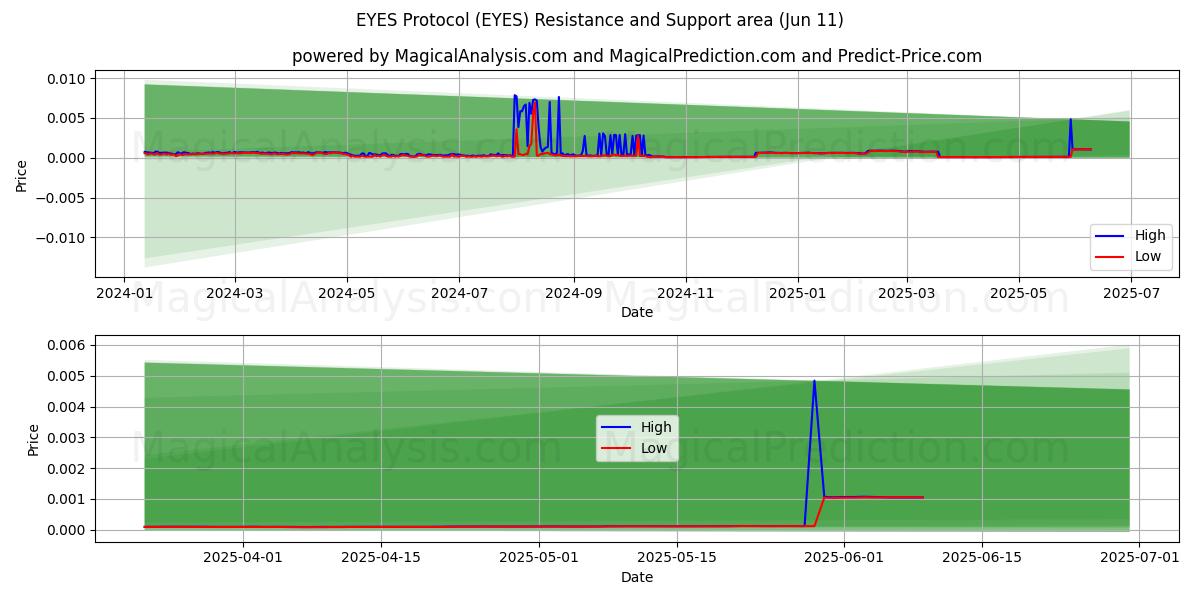Click the top chart x-axis label 2024-07
This screenshot has height=600, width=1200.
pos(459,294)
